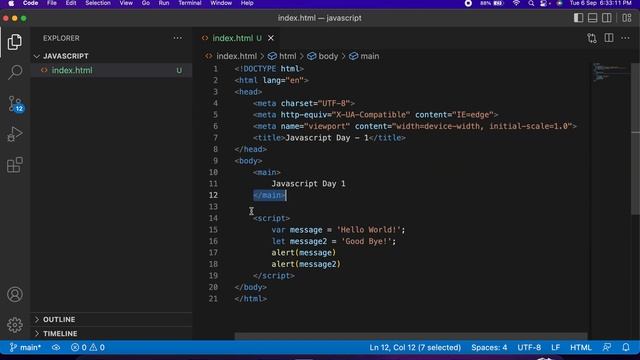
Task: Open the Run and Debug view
Action: point(15,134)
